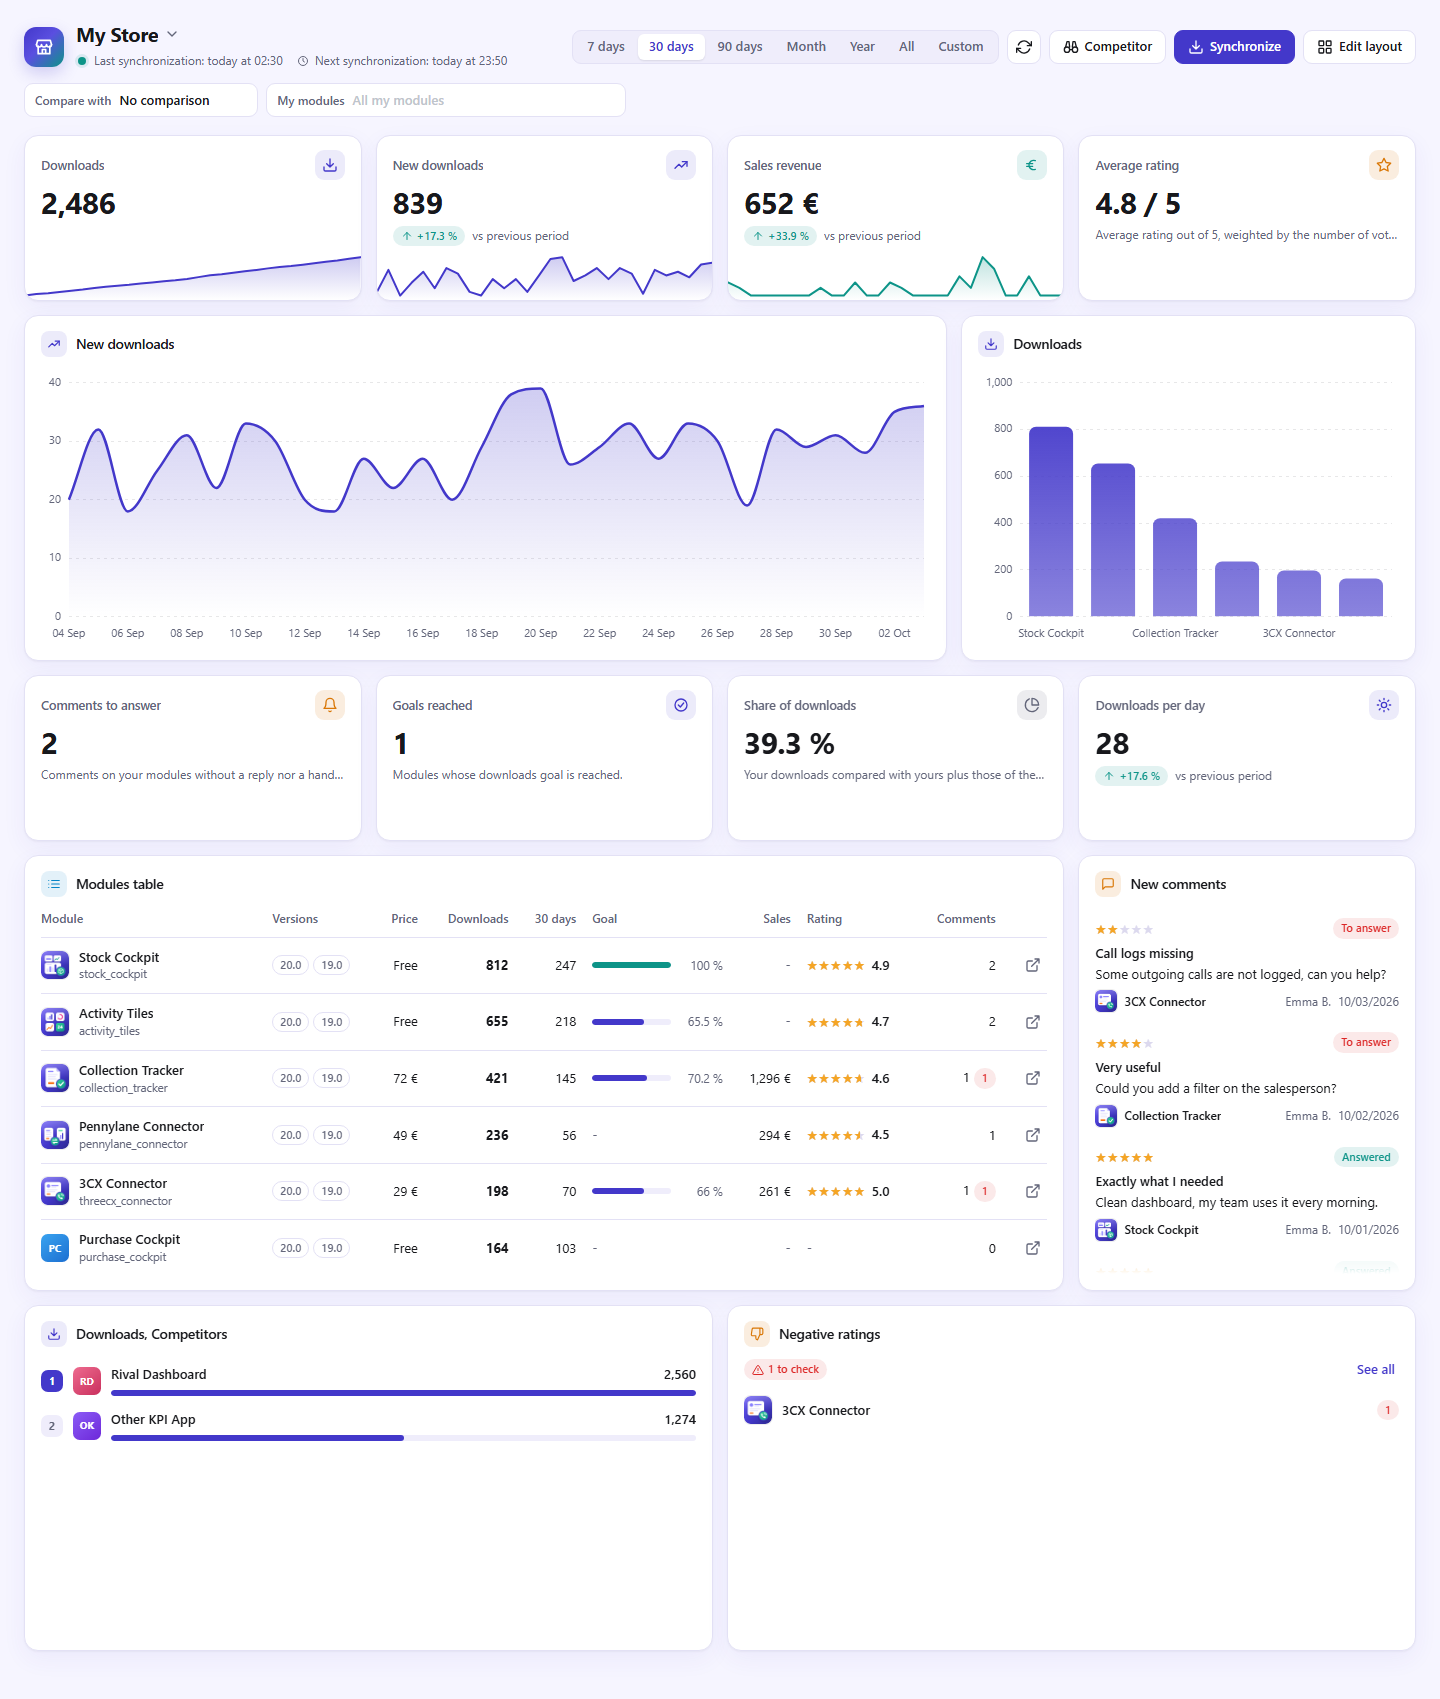The height and width of the screenshot is (1699, 1440).
Task: Click the Goals reached check icon
Action: coord(681,705)
